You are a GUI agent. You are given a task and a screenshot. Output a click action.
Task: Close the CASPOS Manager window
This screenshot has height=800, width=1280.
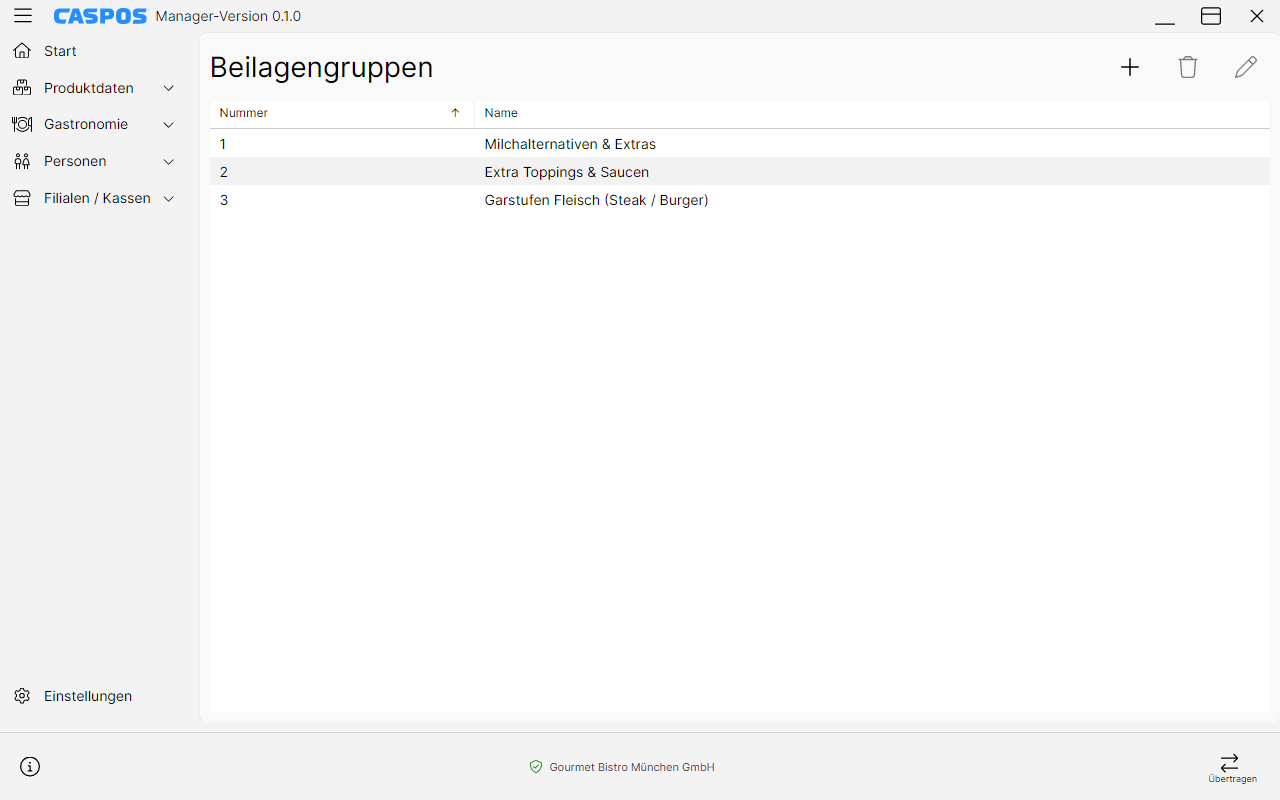pyautogui.click(x=1257, y=16)
